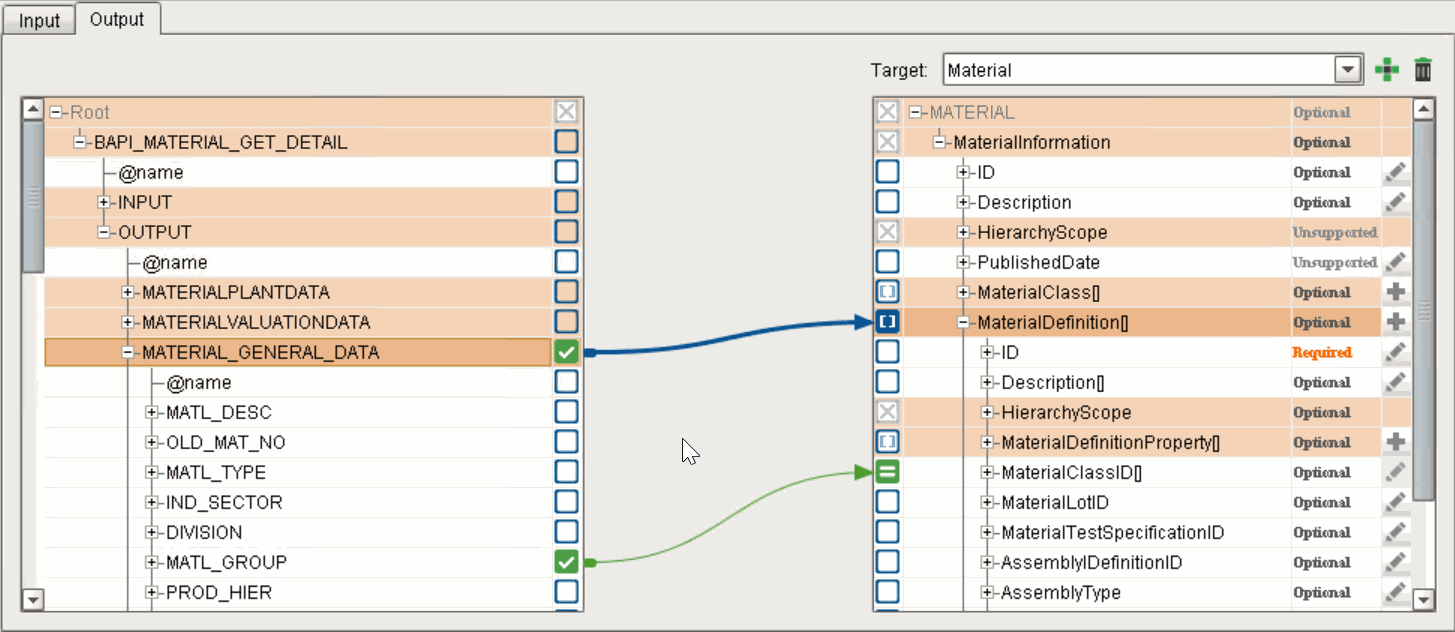1455x632 pixels.
Task: Click the green equals mapping icon for MaterialClassID[]
Action: pyautogui.click(x=887, y=472)
